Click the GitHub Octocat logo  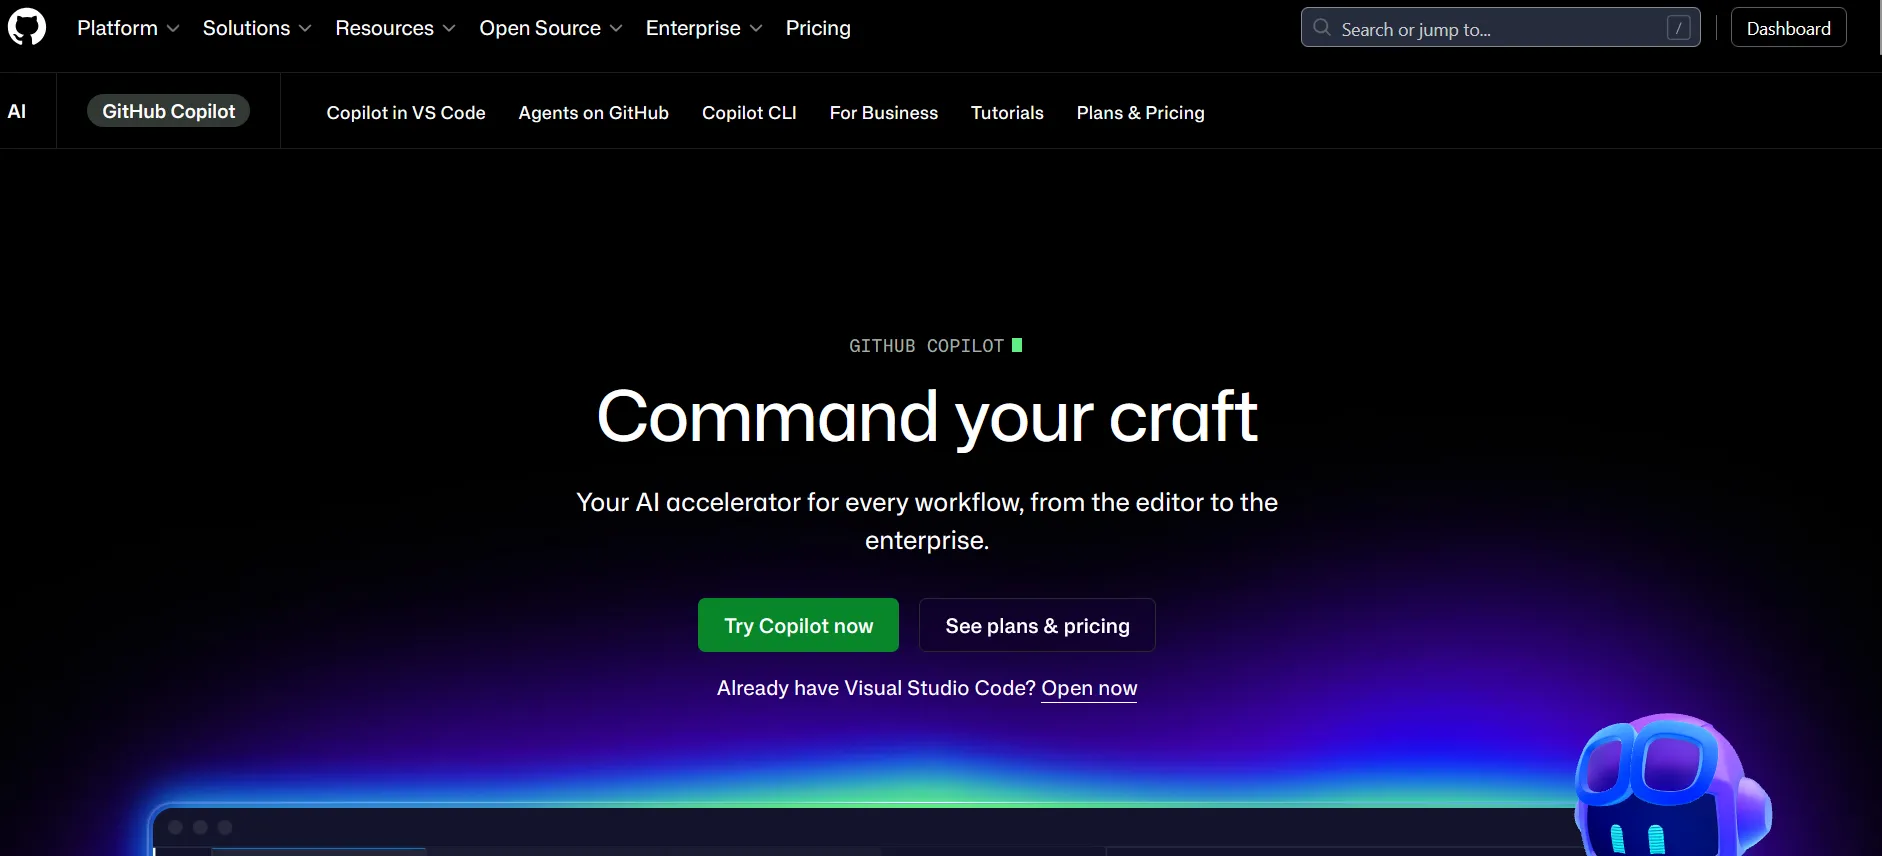[x=27, y=27]
